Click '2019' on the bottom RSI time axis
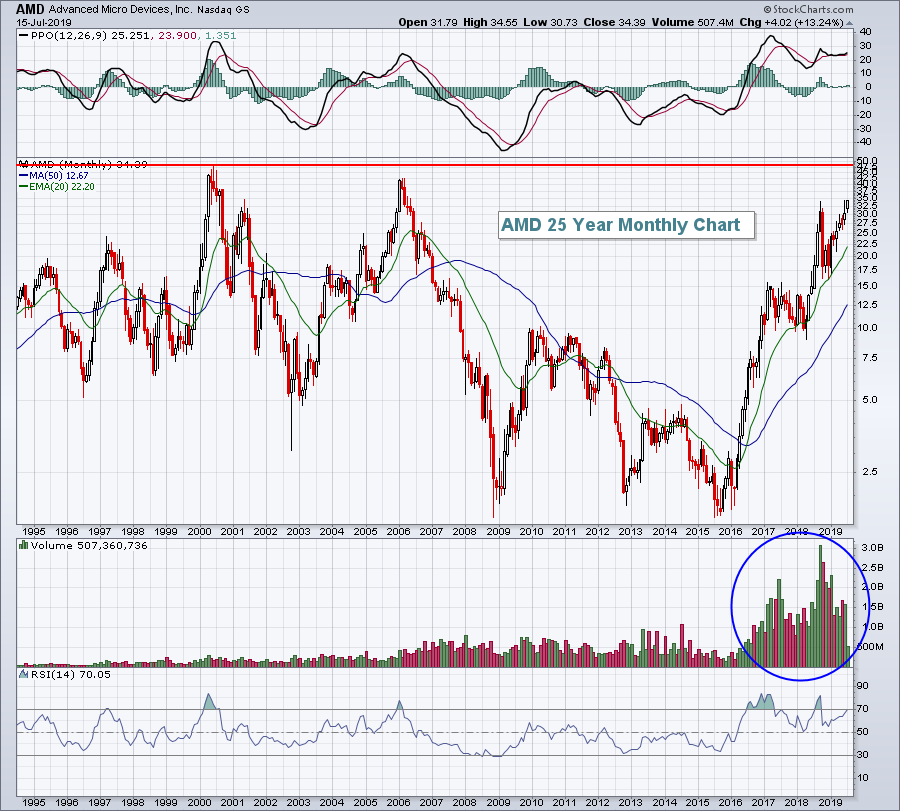This screenshot has height=811, width=900. click(830, 802)
